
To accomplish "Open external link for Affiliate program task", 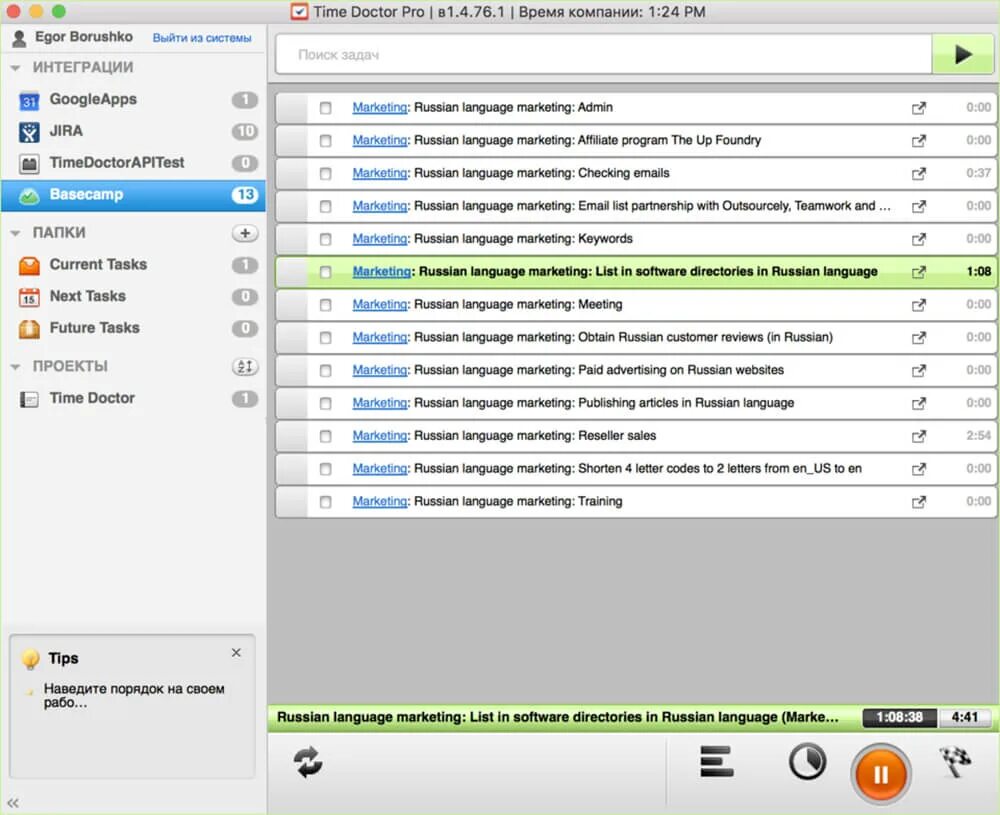I will [x=918, y=140].
